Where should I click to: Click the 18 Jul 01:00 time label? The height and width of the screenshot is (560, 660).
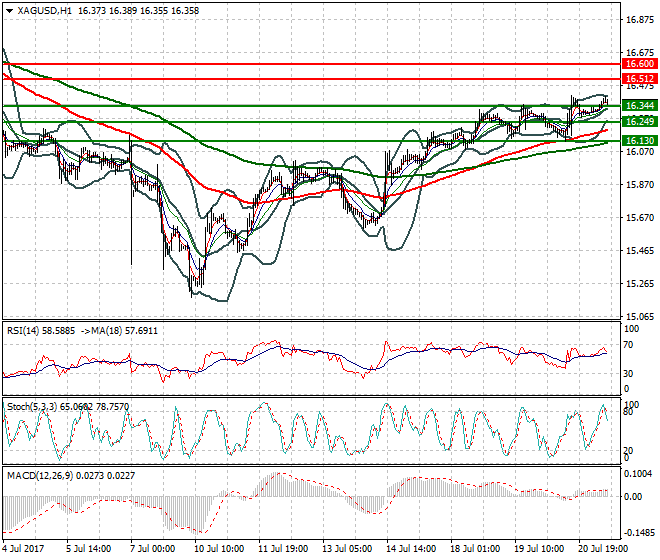[476, 549]
